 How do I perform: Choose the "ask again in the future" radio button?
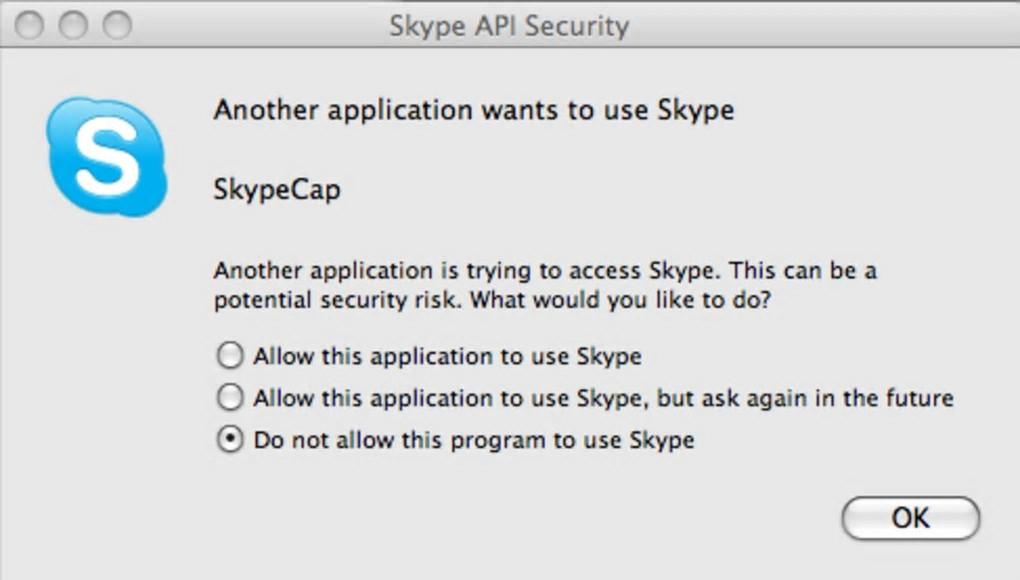(230, 397)
